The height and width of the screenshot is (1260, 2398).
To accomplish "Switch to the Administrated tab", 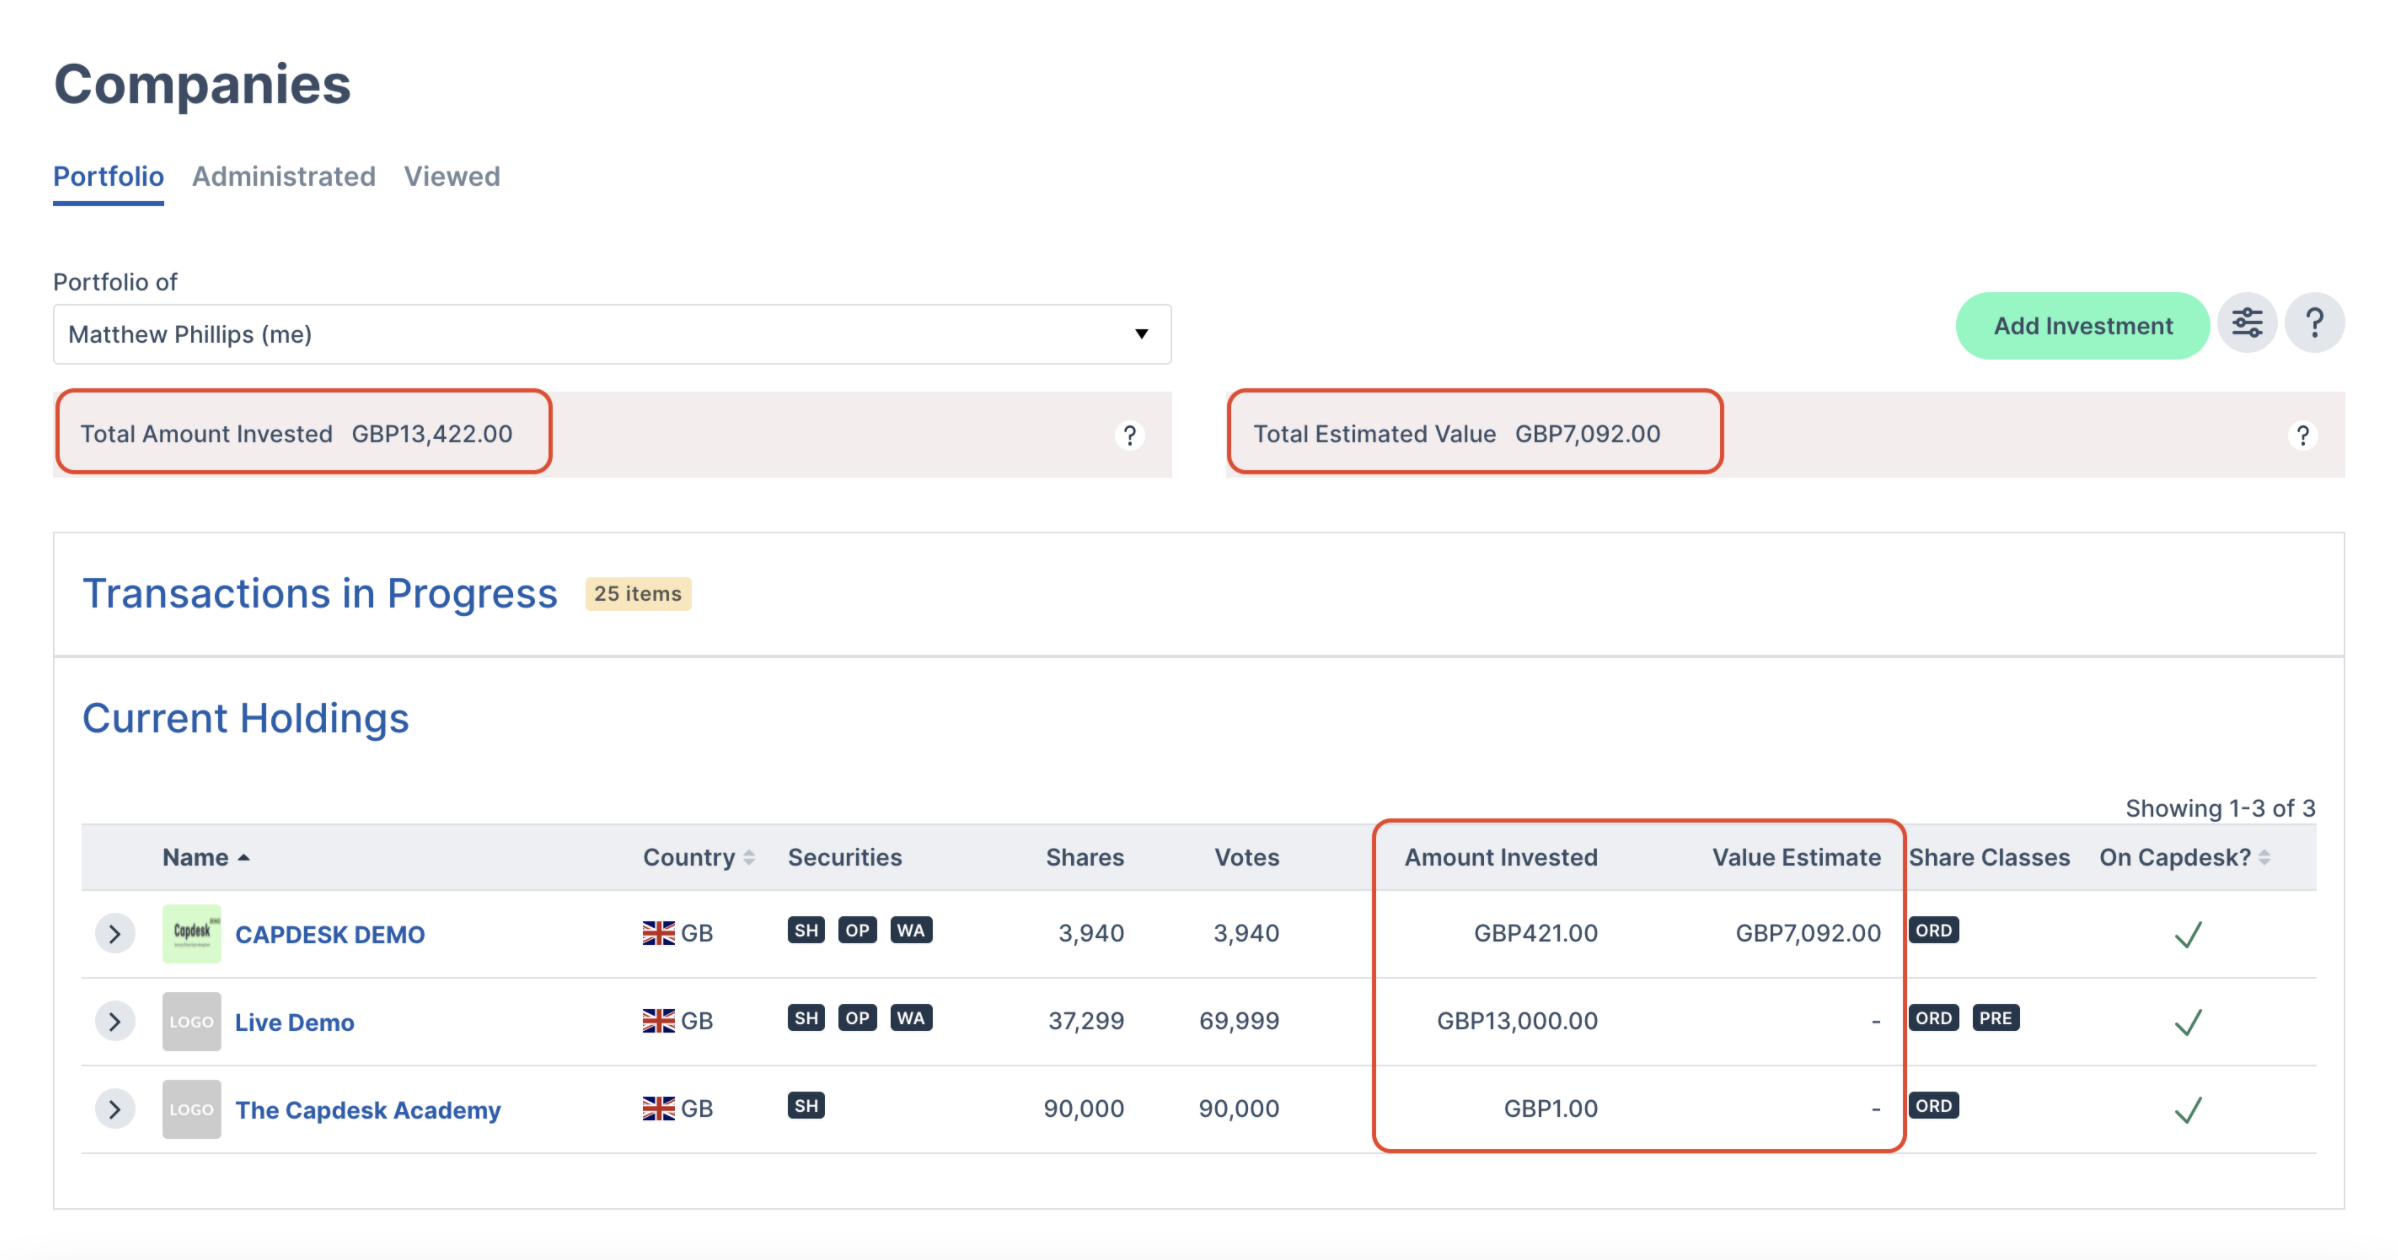I will pos(284,177).
